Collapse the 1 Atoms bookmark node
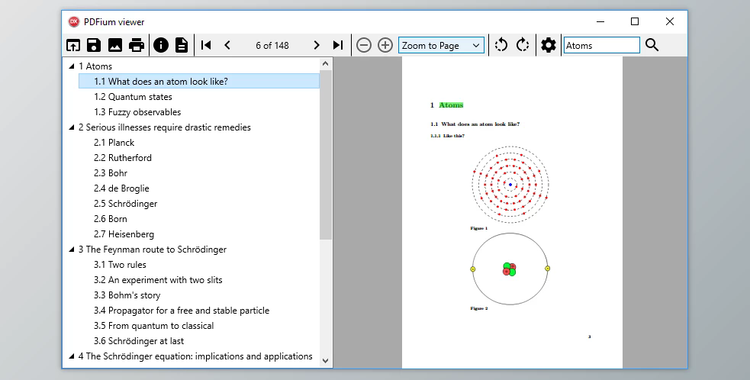This screenshot has width=750, height=380. 72,66
